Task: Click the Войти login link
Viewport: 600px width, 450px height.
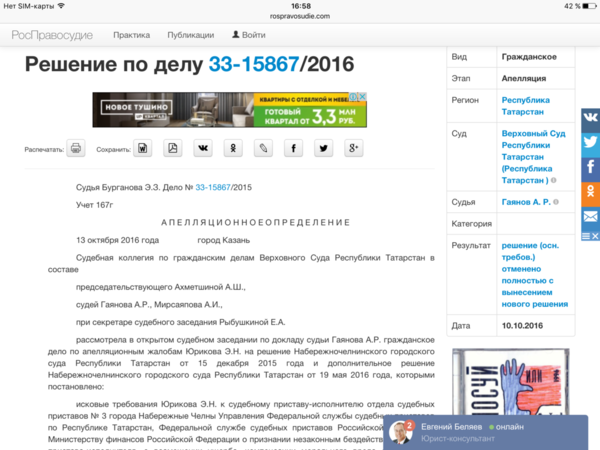Action: 248,34
